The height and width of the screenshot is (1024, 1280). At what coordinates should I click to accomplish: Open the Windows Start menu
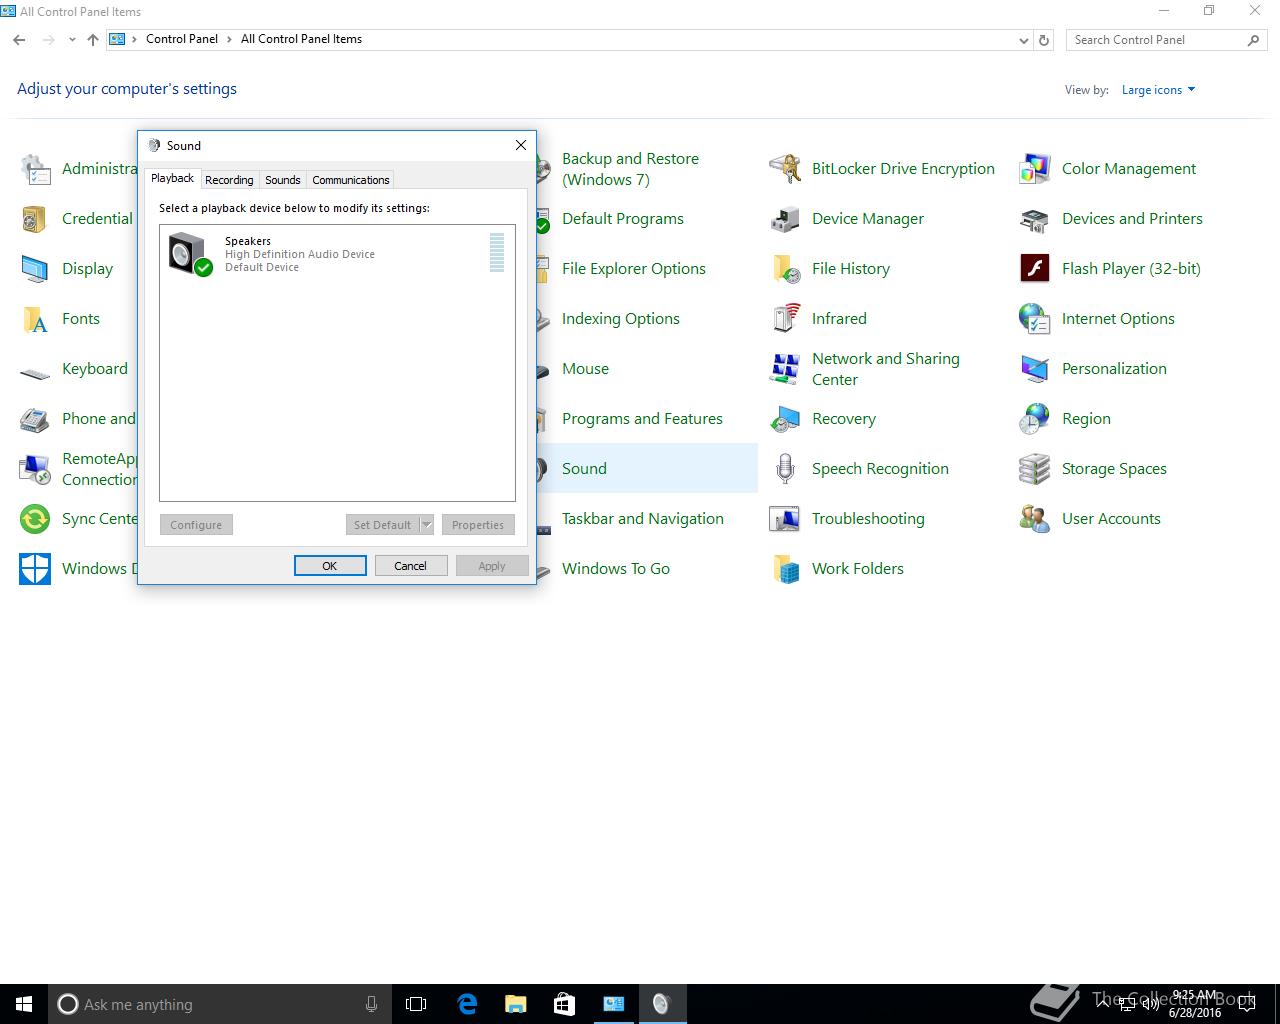point(24,1004)
